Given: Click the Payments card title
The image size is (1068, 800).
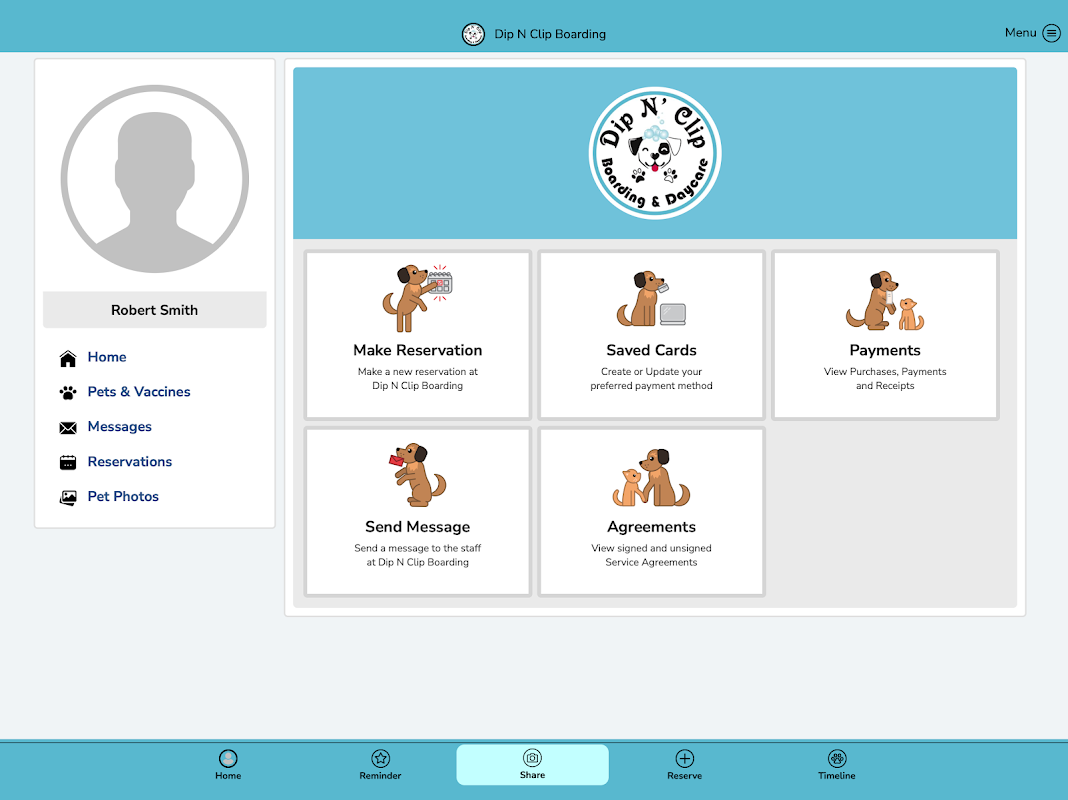Looking at the screenshot, I should (x=885, y=350).
